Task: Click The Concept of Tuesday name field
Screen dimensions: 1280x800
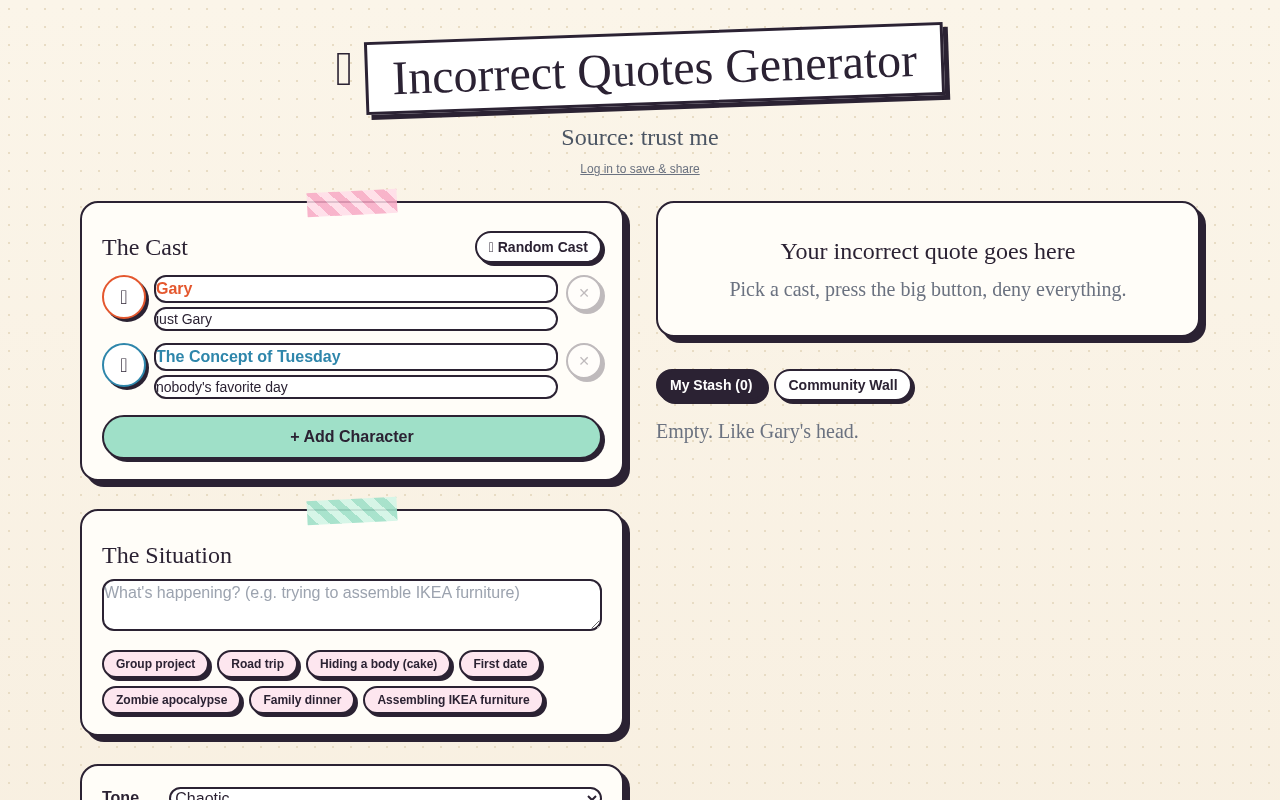Action: (x=356, y=357)
